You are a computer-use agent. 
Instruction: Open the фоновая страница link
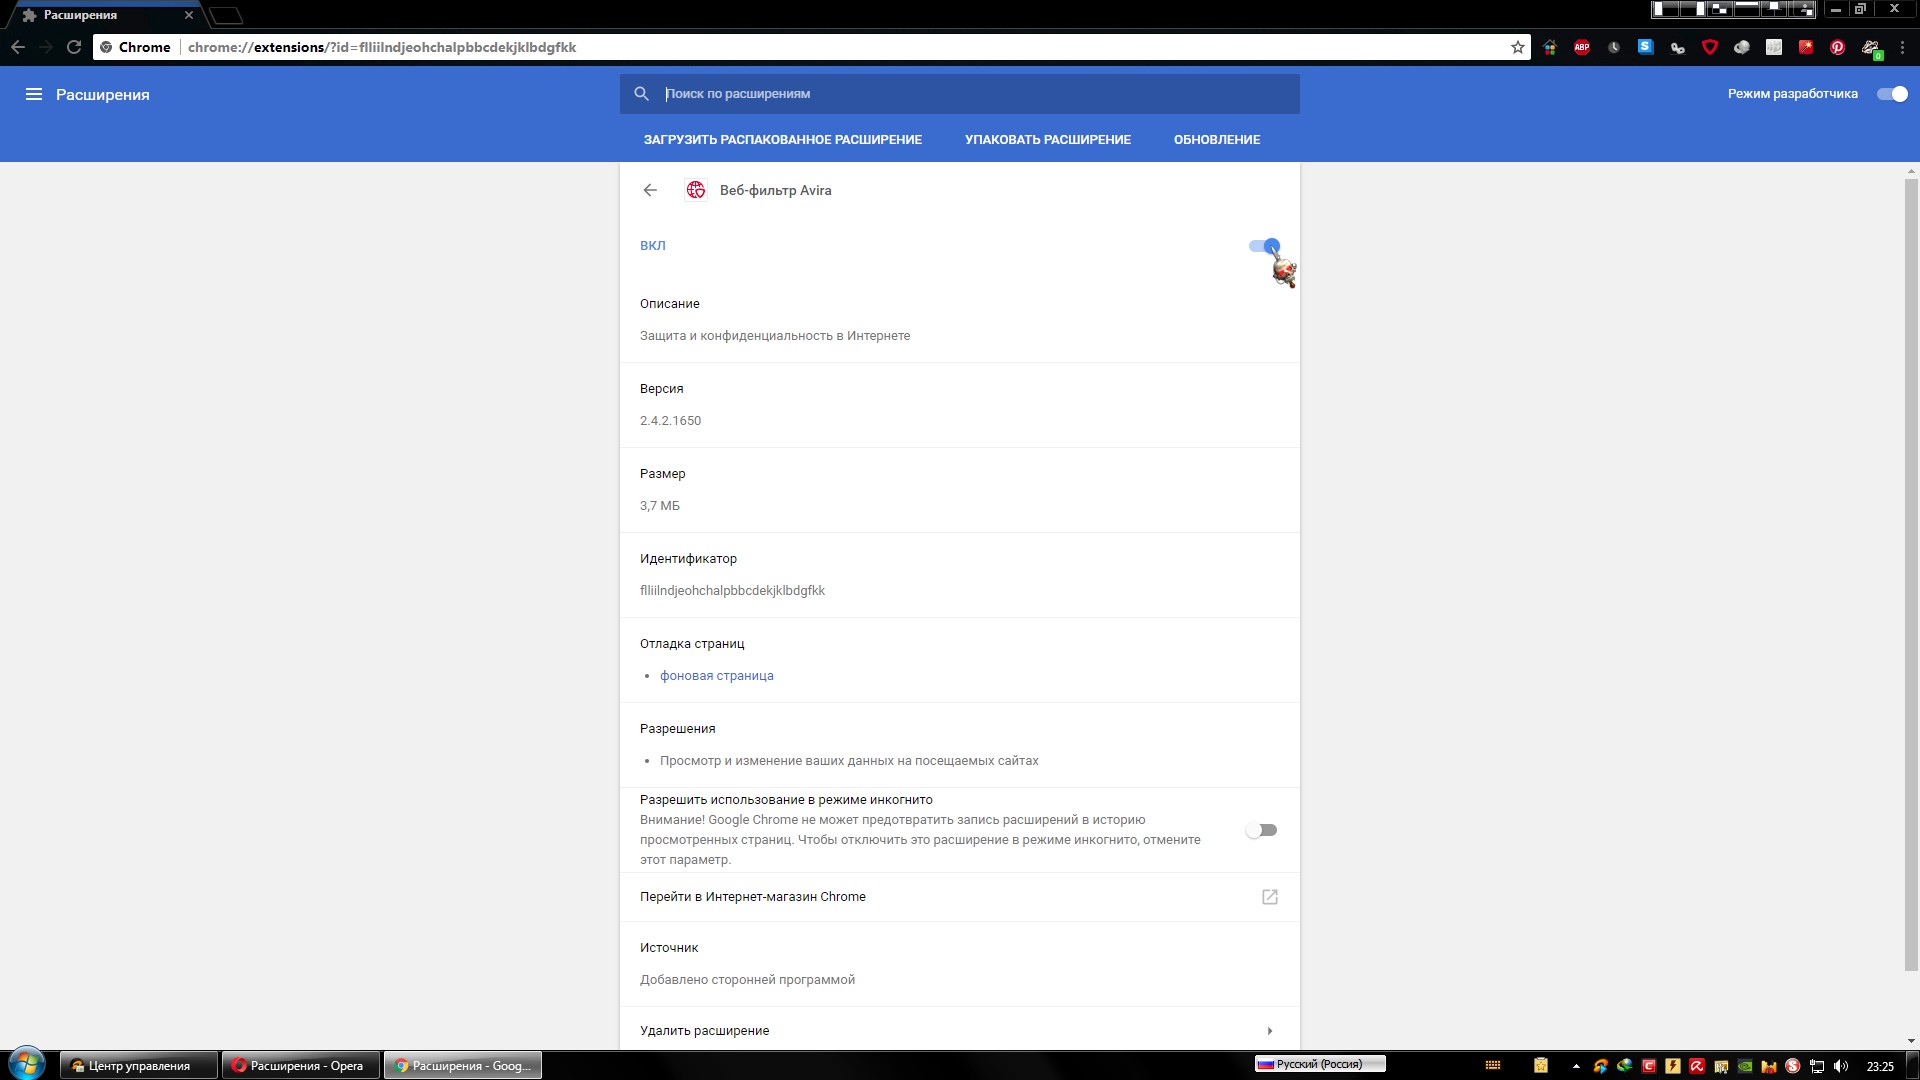(x=716, y=676)
